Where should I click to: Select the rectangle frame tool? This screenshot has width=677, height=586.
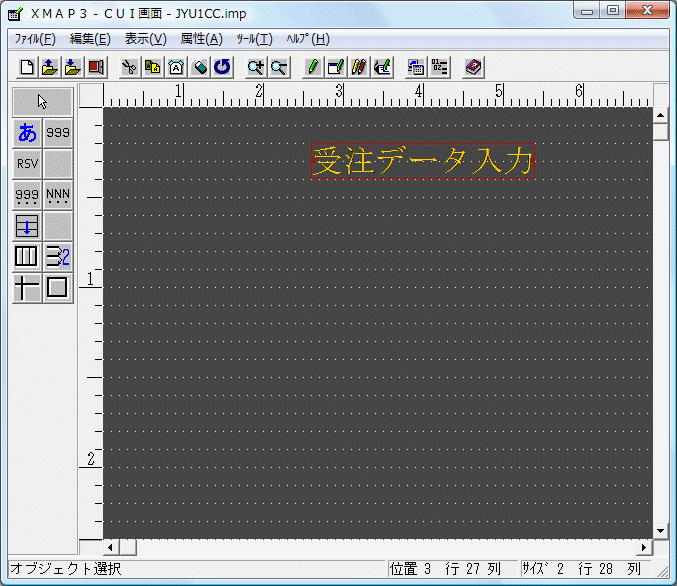coord(58,288)
